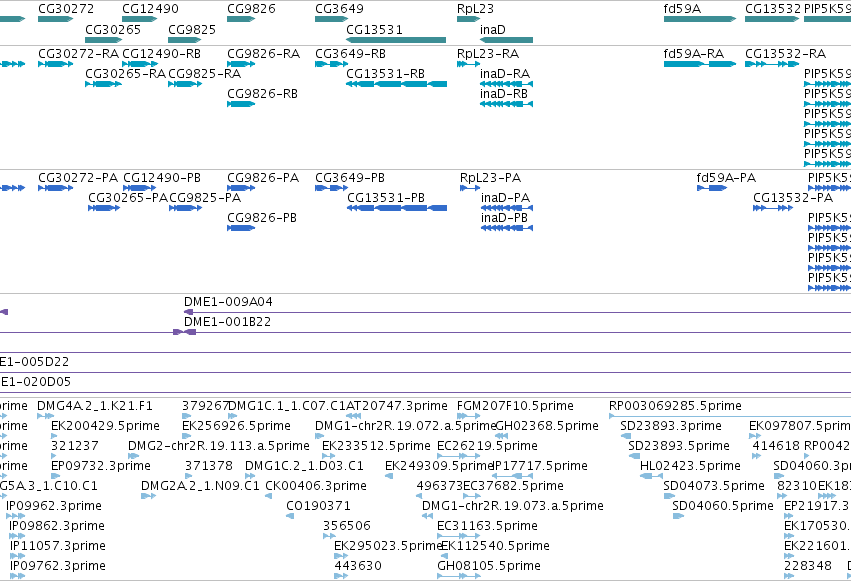The image size is (851, 581).
Task: Click the E1-005D22 feature label
Action: pyautogui.click(x=34, y=362)
